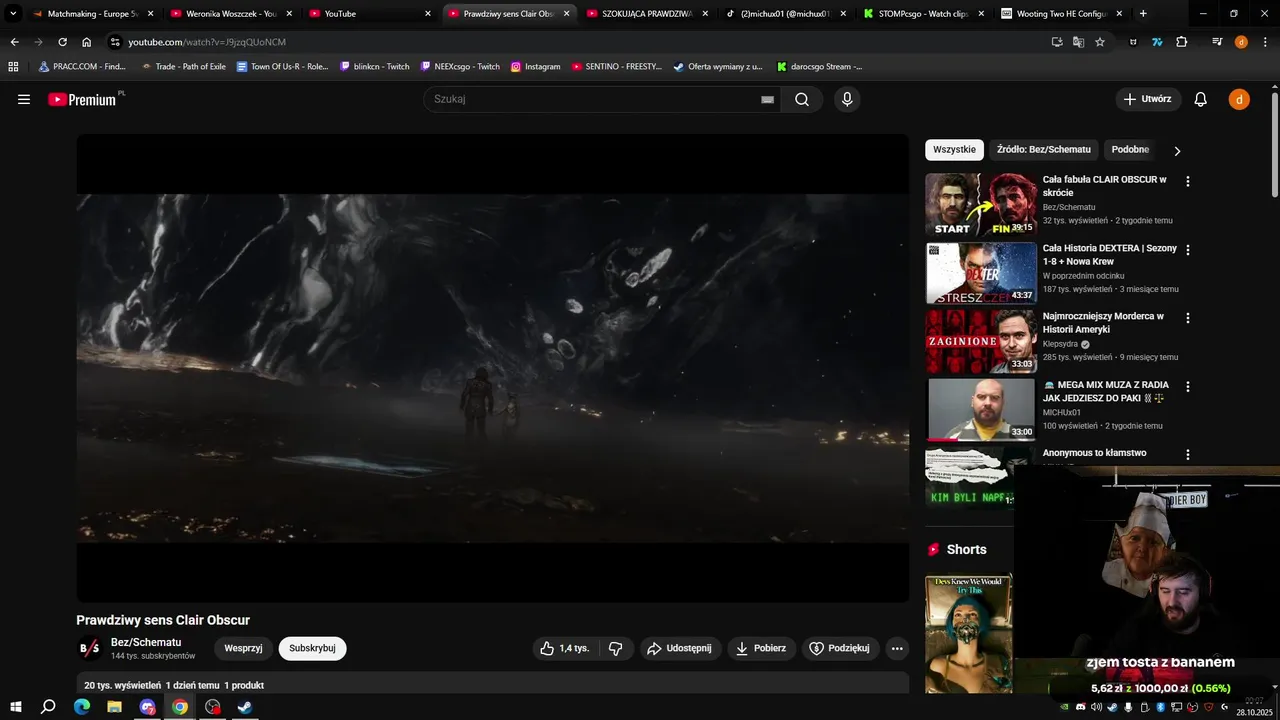Open Steam from the taskbar
This screenshot has height=720, width=1280.
244,706
